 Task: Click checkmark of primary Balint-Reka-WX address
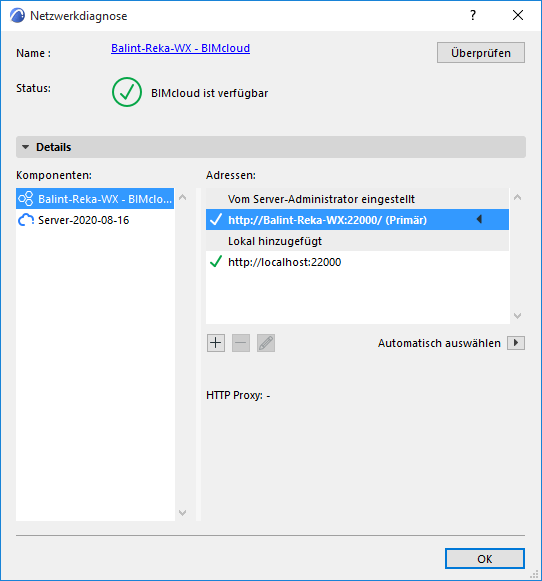[216, 219]
